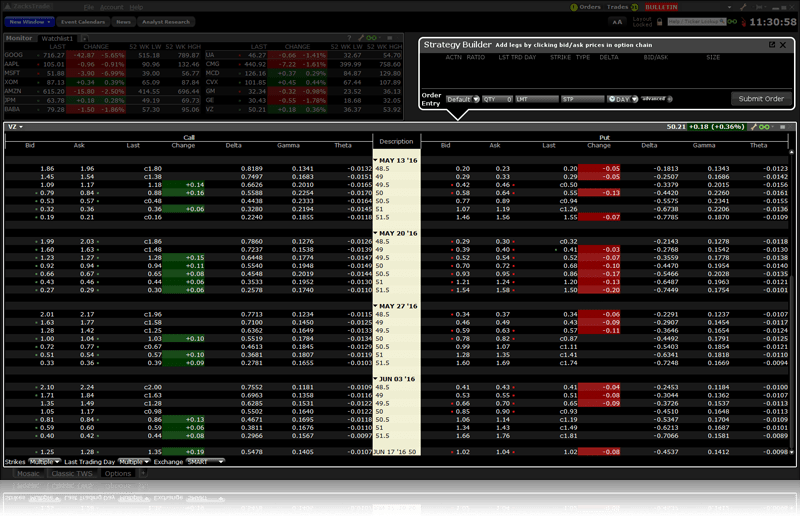The image size is (800, 520).
Task: Click the LMT price field
Action: 537,99
